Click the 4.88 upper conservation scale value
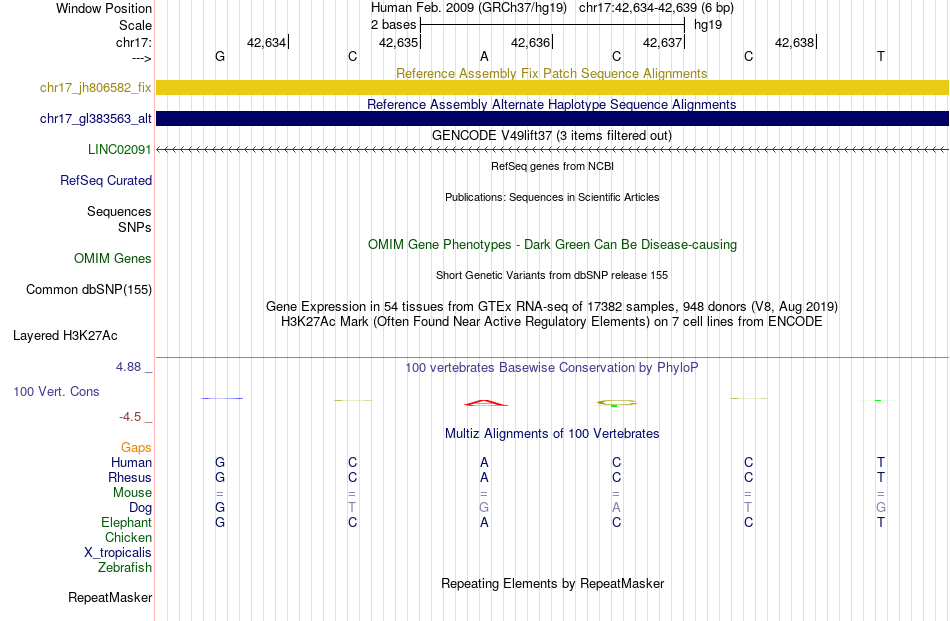Viewport: 950px width, 621px height. [x=128, y=367]
